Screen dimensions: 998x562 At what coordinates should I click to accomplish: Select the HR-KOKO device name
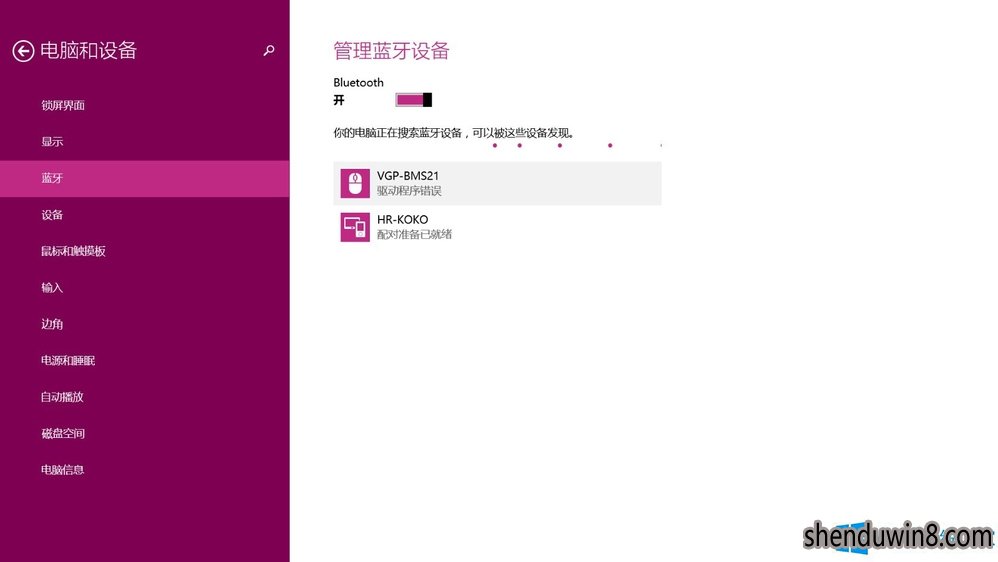tap(402, 220)
